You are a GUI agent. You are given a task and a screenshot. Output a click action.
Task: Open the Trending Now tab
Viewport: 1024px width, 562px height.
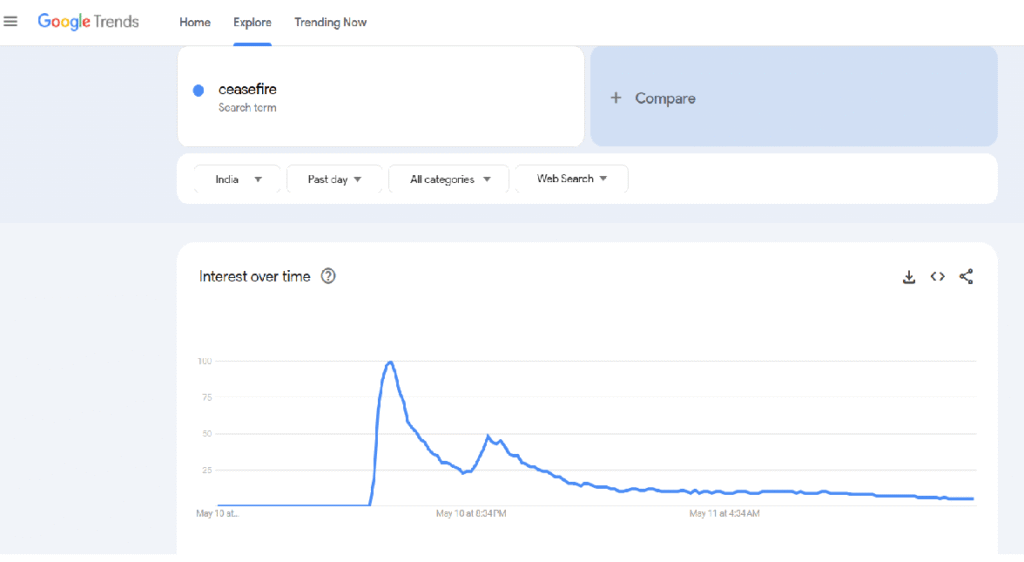330,22
